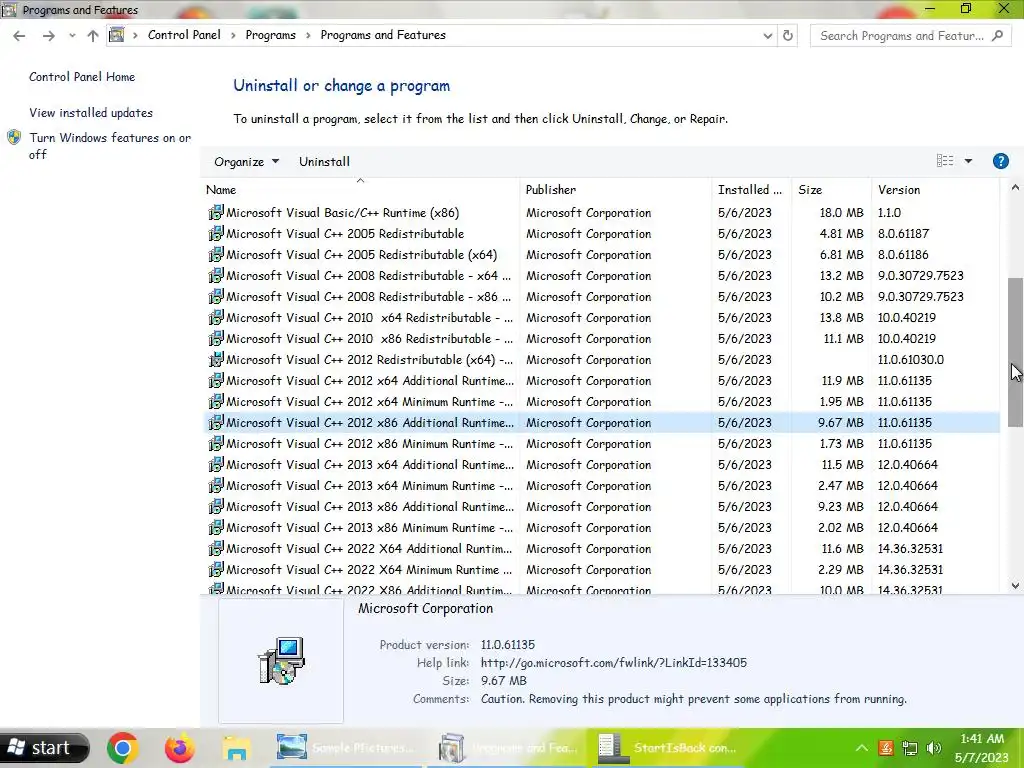Sort by the Publisher column header
Screen dimensions: 1024x768
click(x=616, y=190)
